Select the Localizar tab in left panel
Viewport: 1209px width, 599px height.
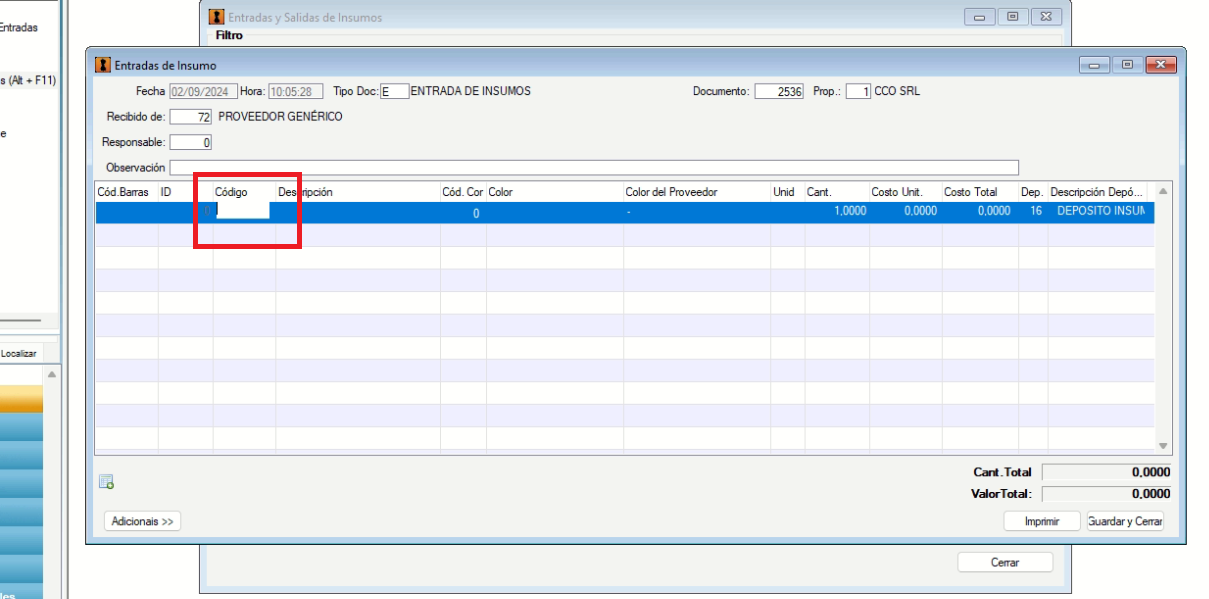point(19,353)
